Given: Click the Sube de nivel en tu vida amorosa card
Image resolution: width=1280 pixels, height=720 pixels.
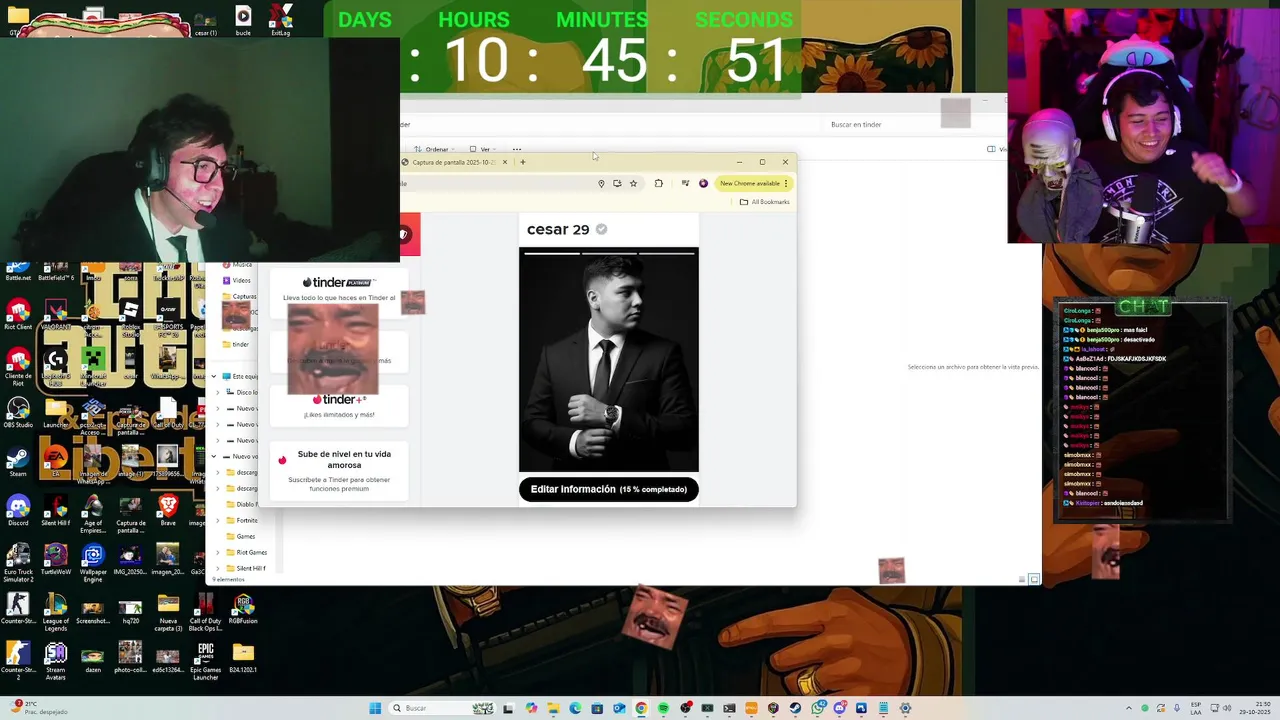Looking at the screenshot, I should 338,470.
